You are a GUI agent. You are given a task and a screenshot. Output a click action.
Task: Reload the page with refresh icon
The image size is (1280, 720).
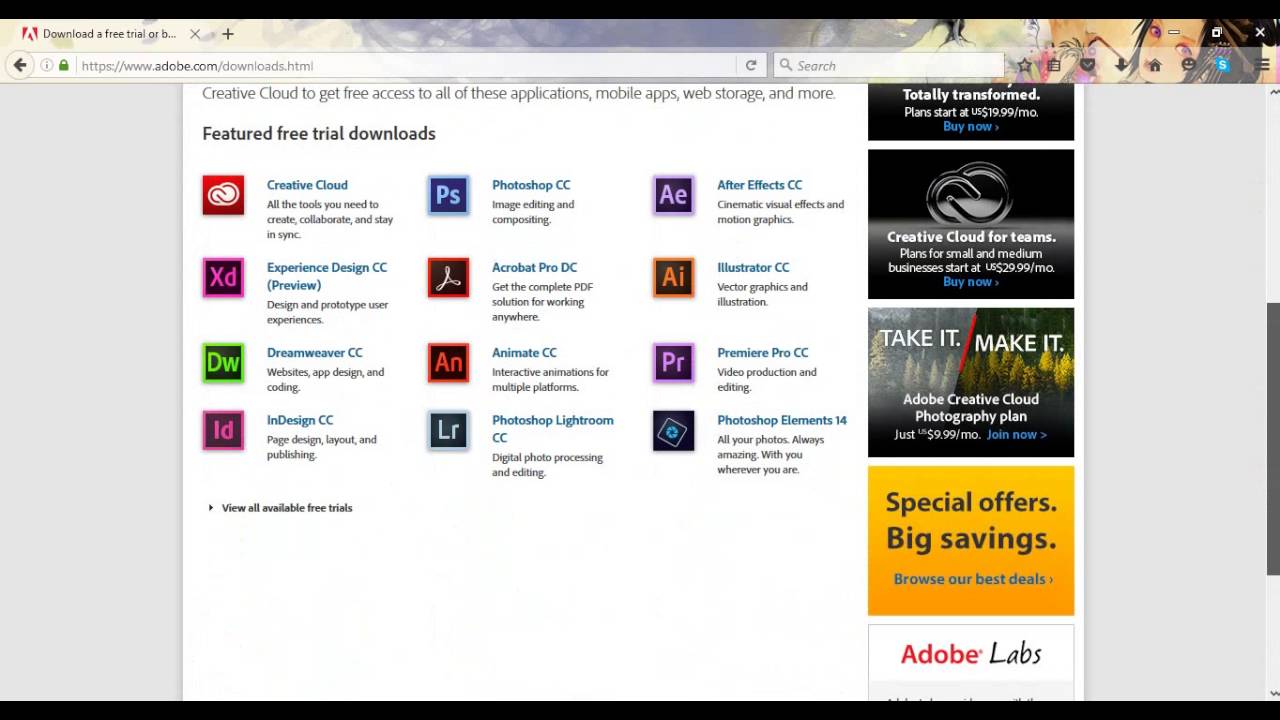tap(751, 65)
